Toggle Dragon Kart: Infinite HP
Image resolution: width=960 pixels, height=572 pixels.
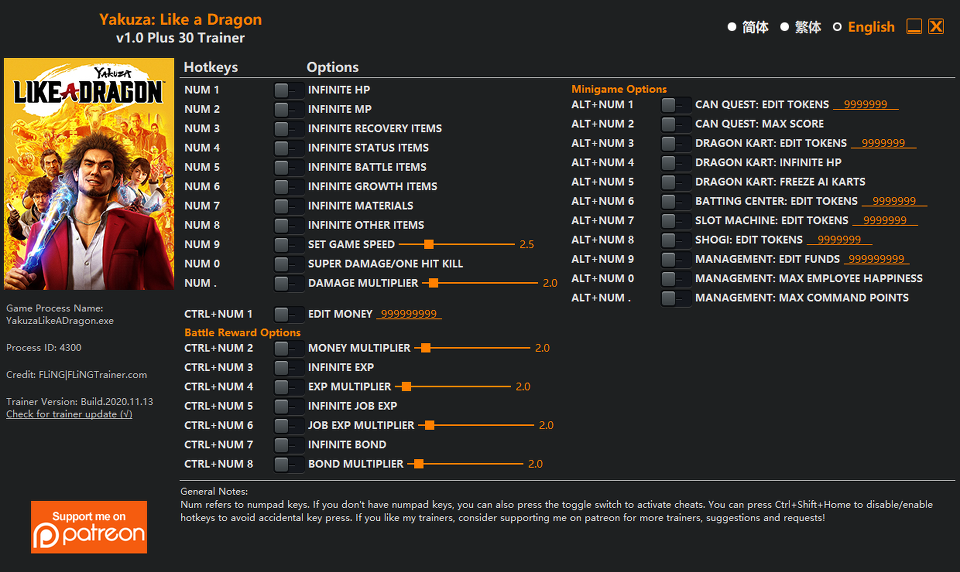point(675,162)
